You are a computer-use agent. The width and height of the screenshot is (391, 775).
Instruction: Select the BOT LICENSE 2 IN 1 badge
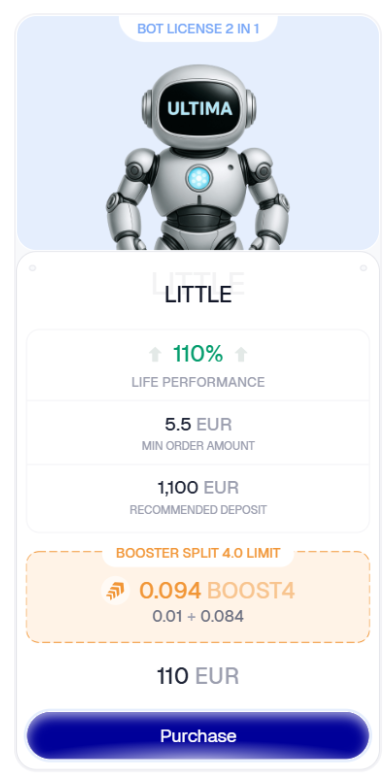coord(198,29)
